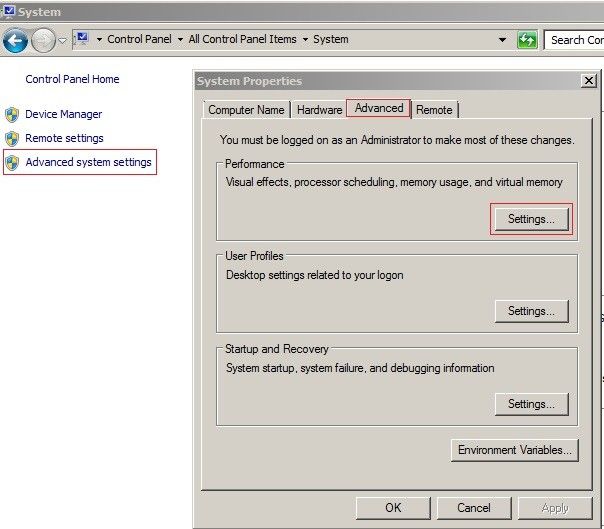Viewport: 604px width, 529px height.
Task: Open User Profiles Settings button
Action: coord(531,311)
